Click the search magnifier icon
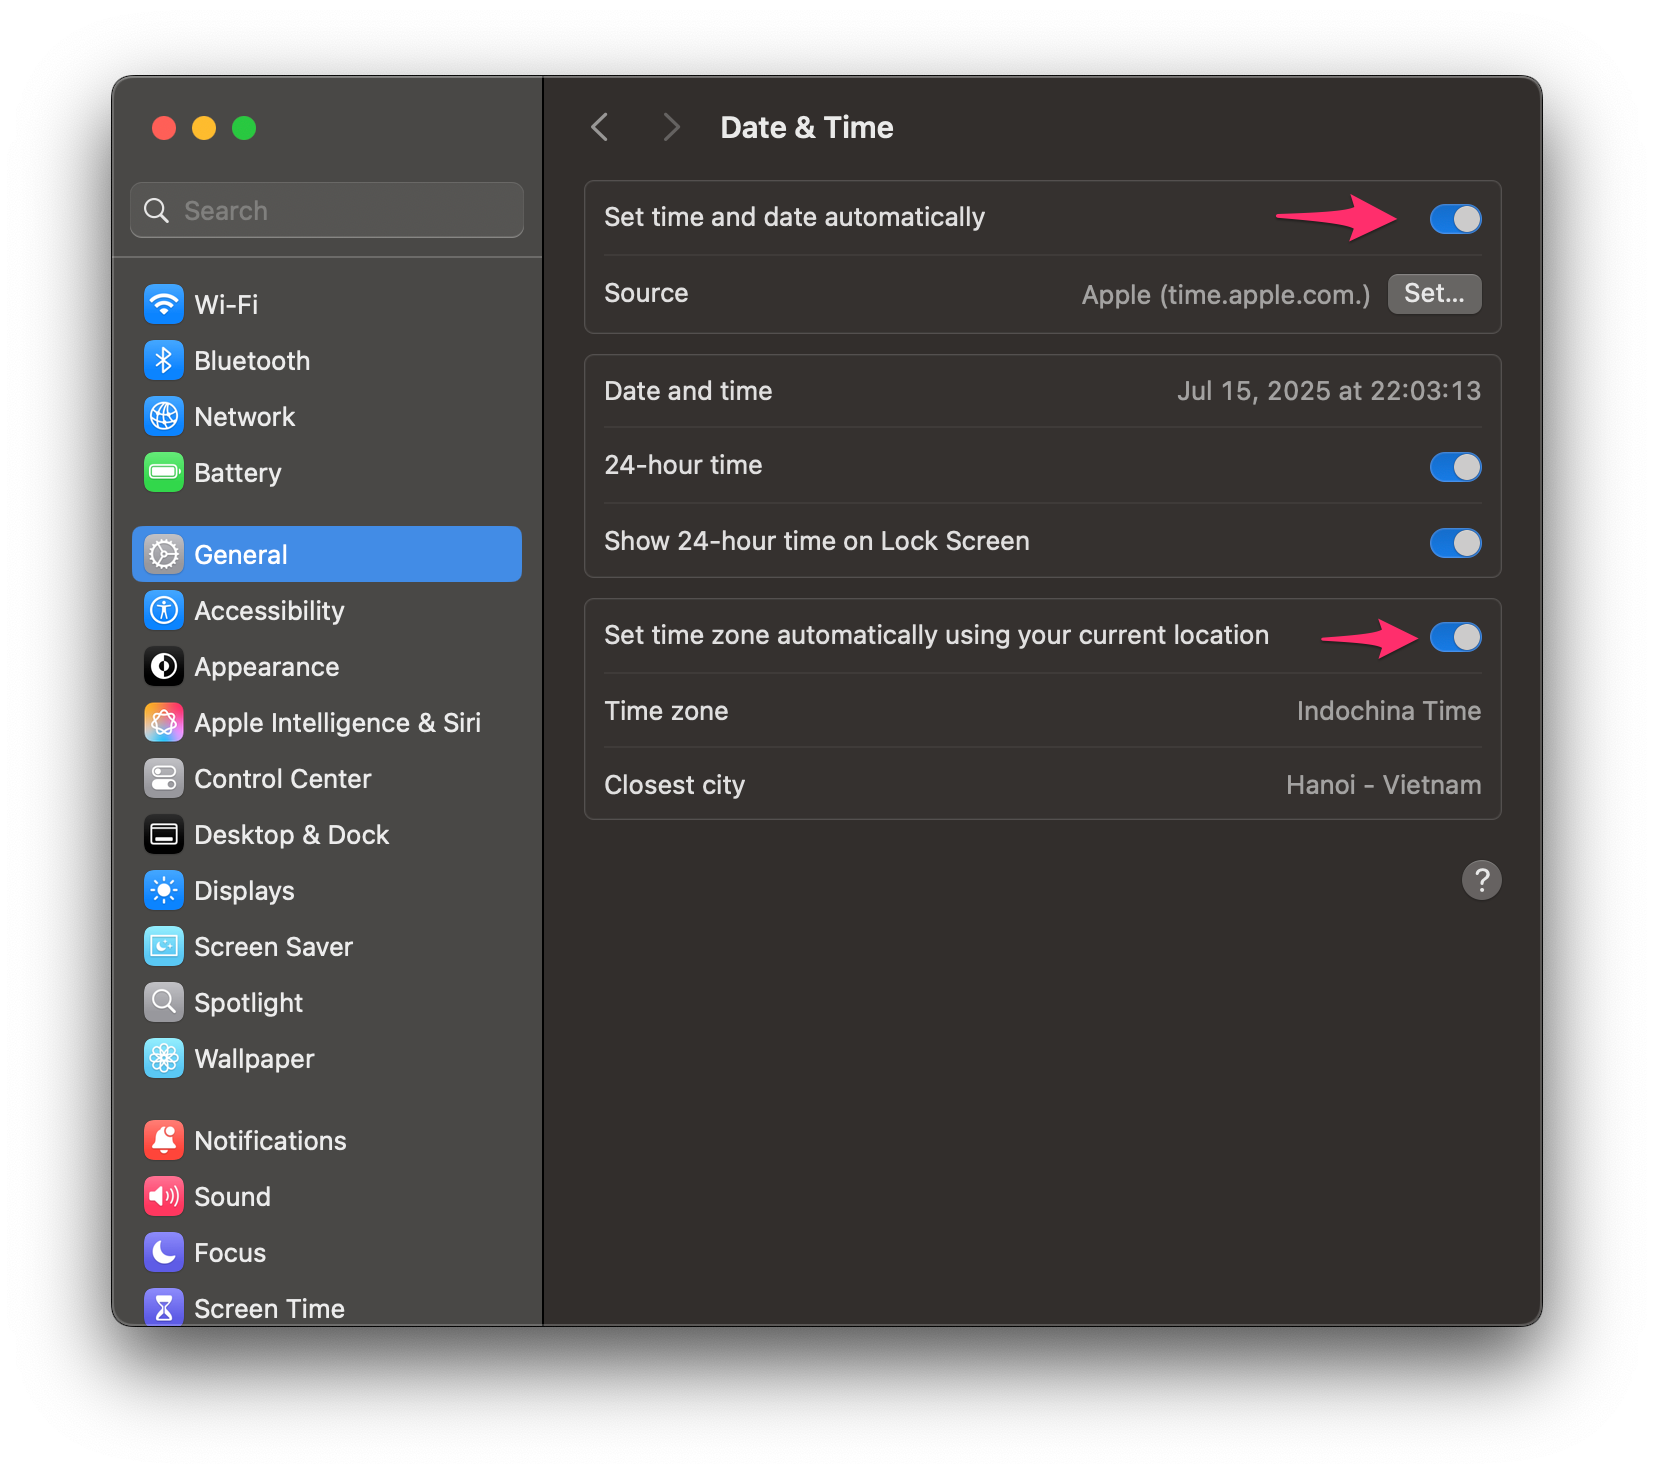 point(157,210)
